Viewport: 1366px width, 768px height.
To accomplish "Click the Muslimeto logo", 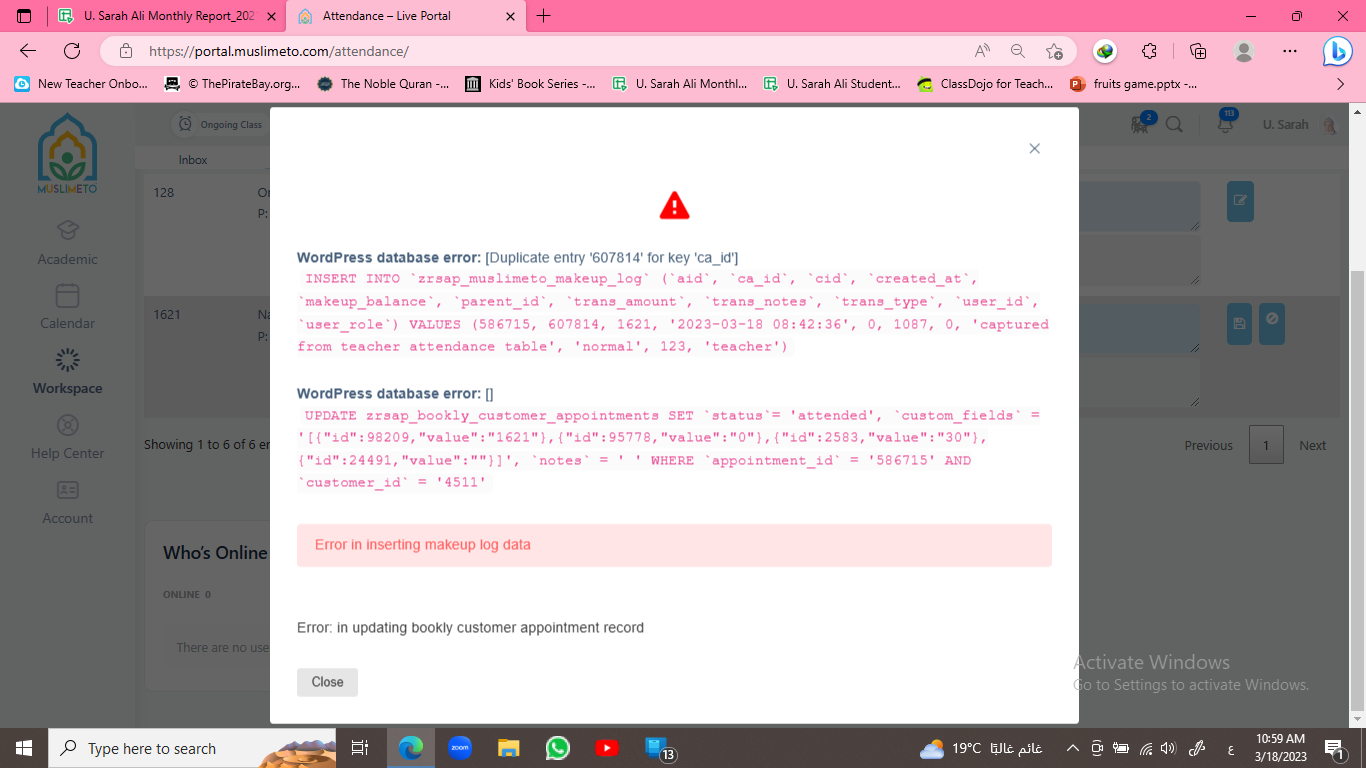I will click(68, 154).
